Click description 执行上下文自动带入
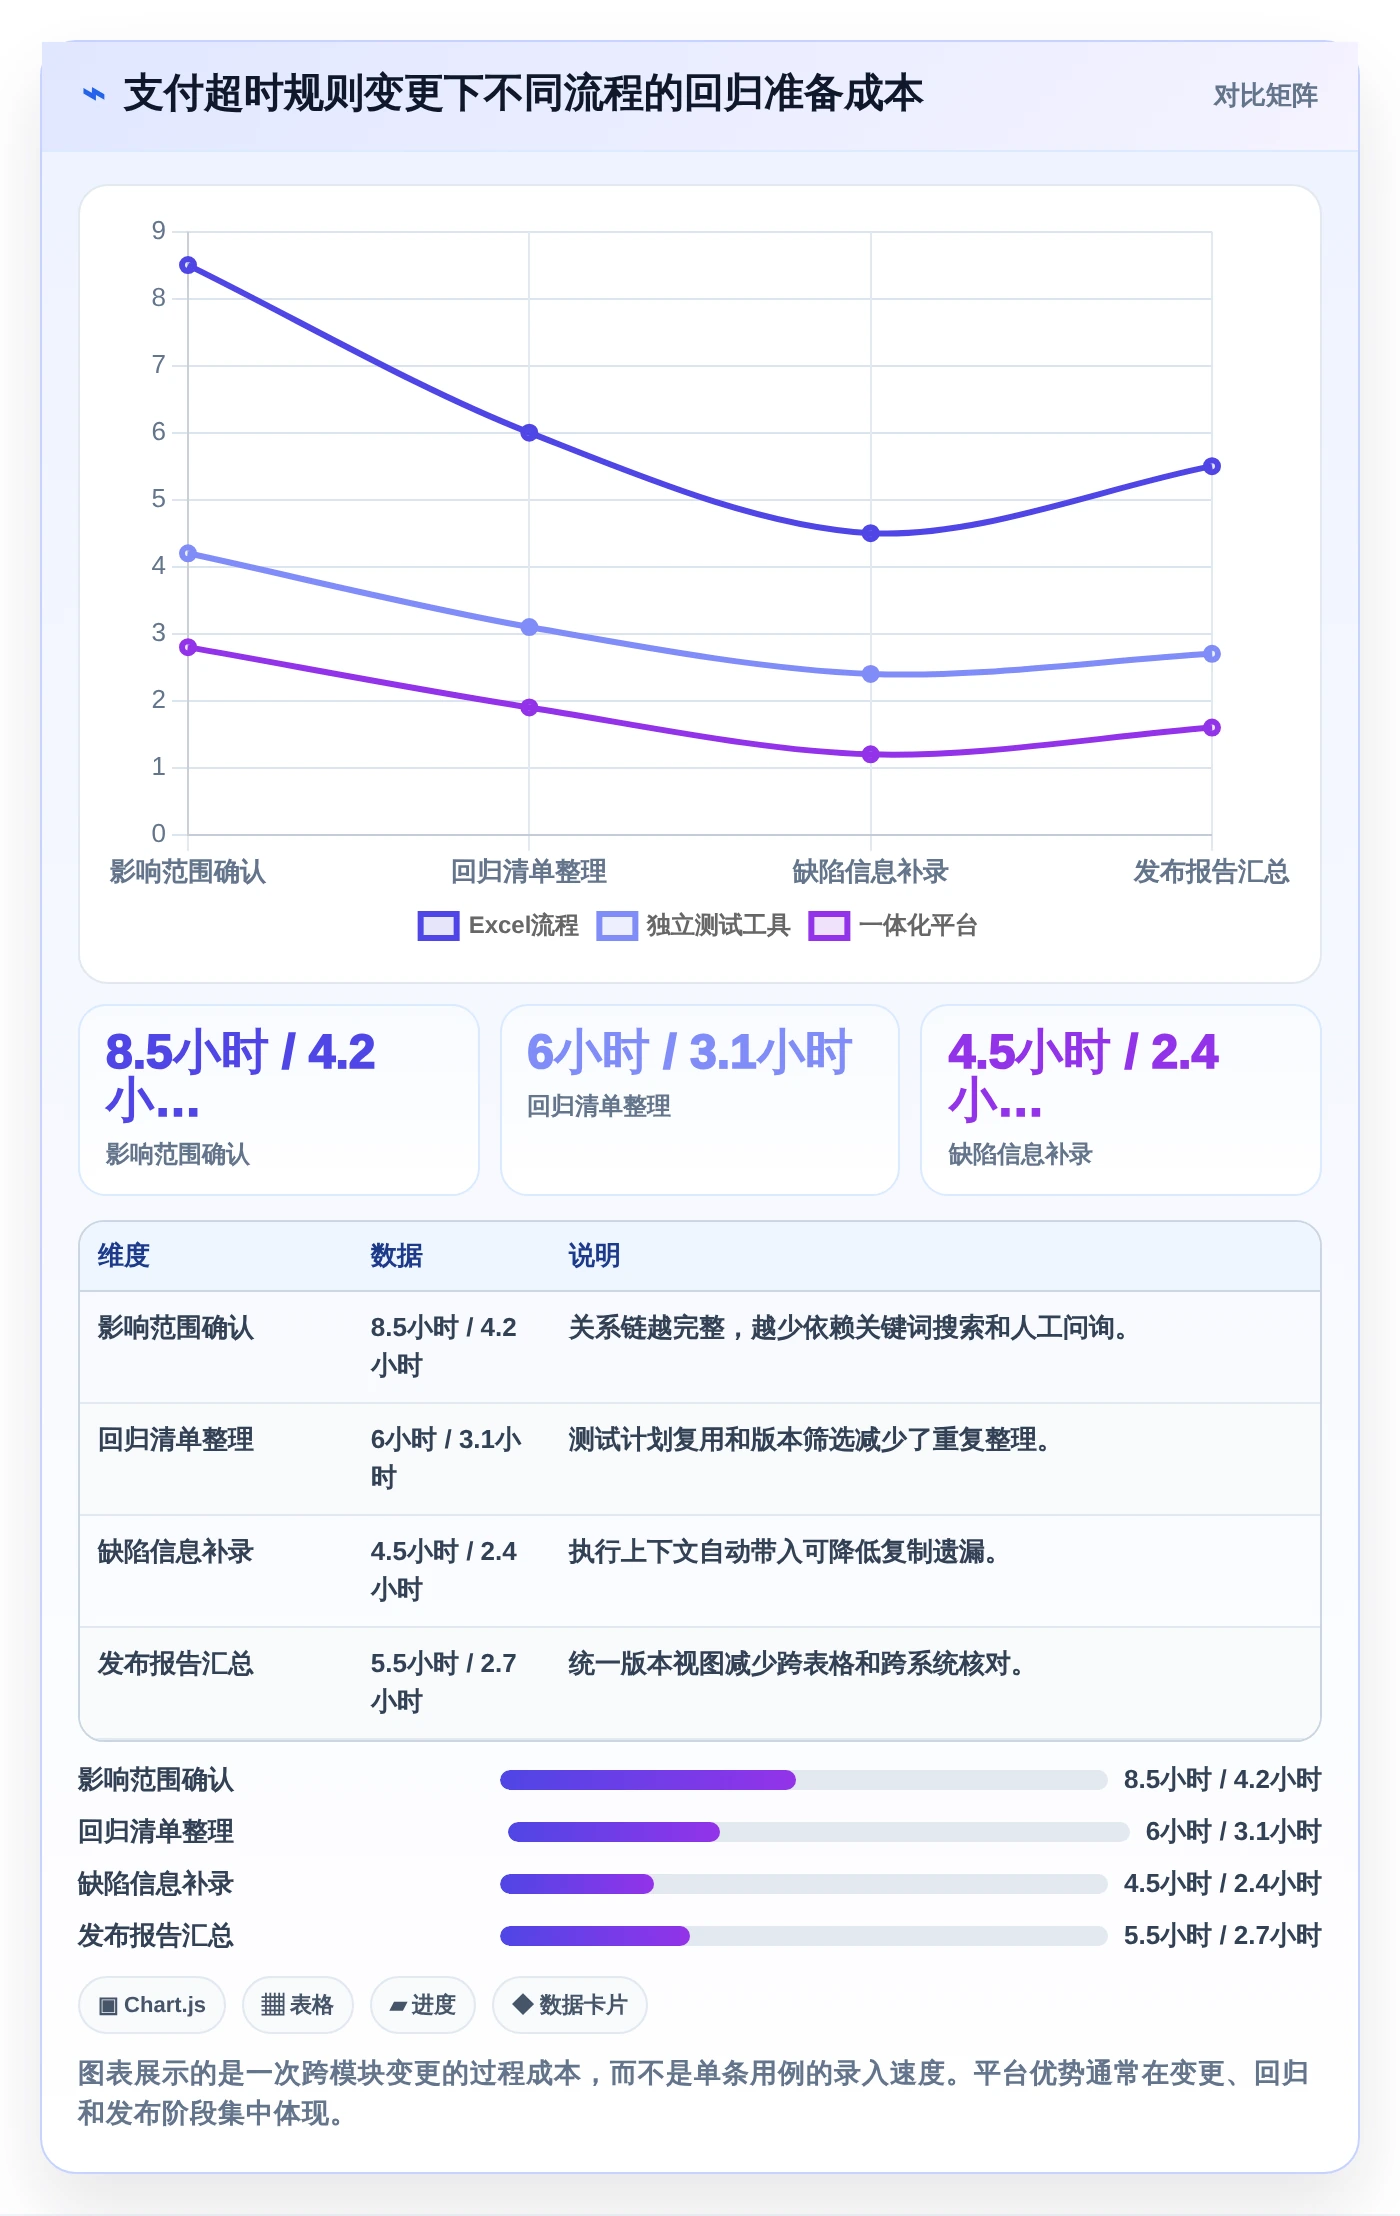Viewport: 1400px width, 2216px height. click(783, 1552)
